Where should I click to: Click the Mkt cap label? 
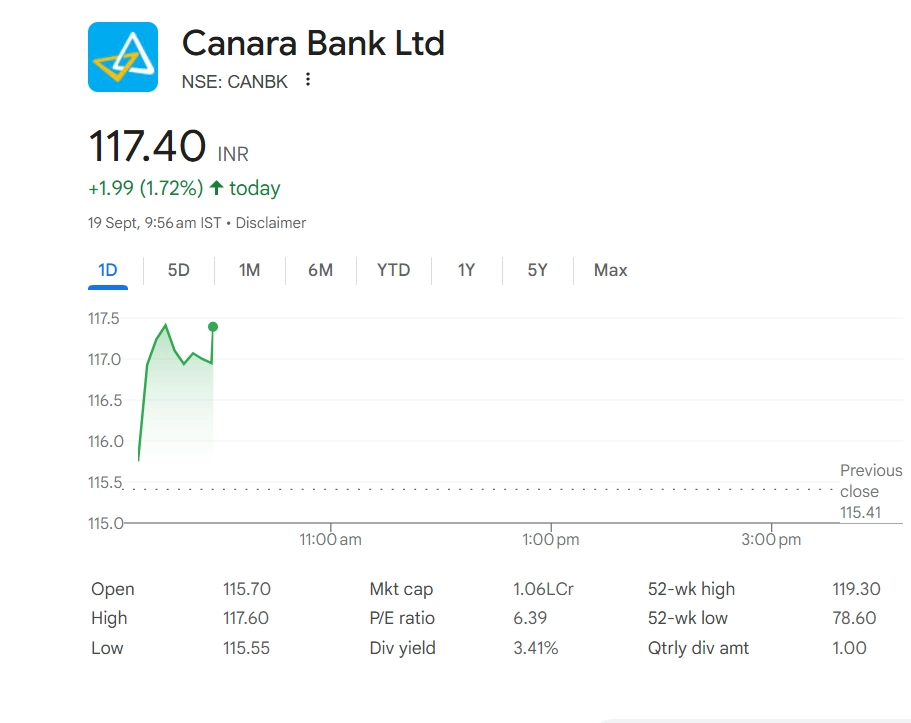(401, 589)
